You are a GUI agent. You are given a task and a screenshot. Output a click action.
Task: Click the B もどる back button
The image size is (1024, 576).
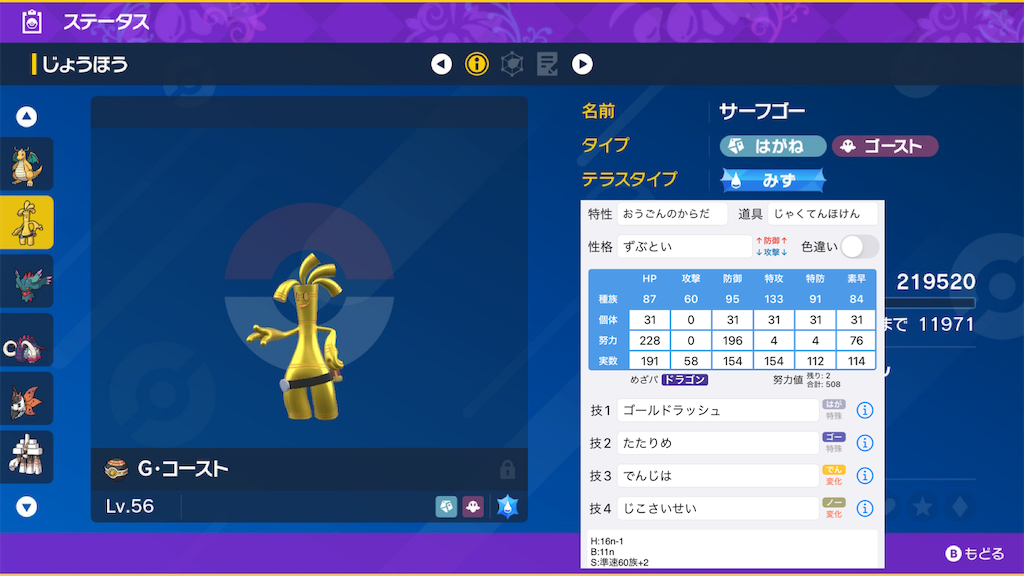click(974, 554)
